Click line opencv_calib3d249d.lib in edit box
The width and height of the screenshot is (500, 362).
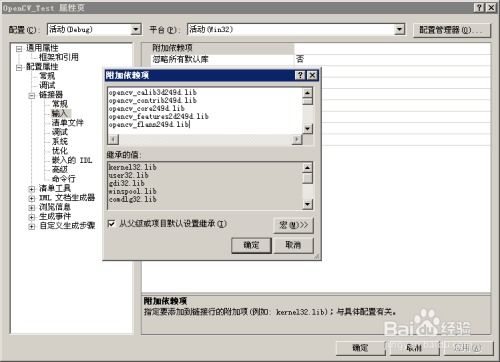click(153, 92)
